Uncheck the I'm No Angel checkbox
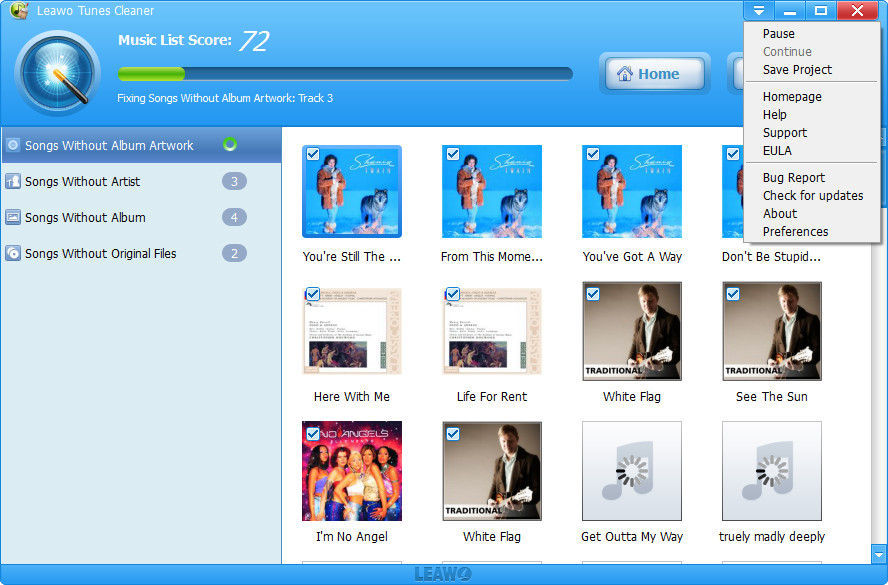 [x=313, y=434]
